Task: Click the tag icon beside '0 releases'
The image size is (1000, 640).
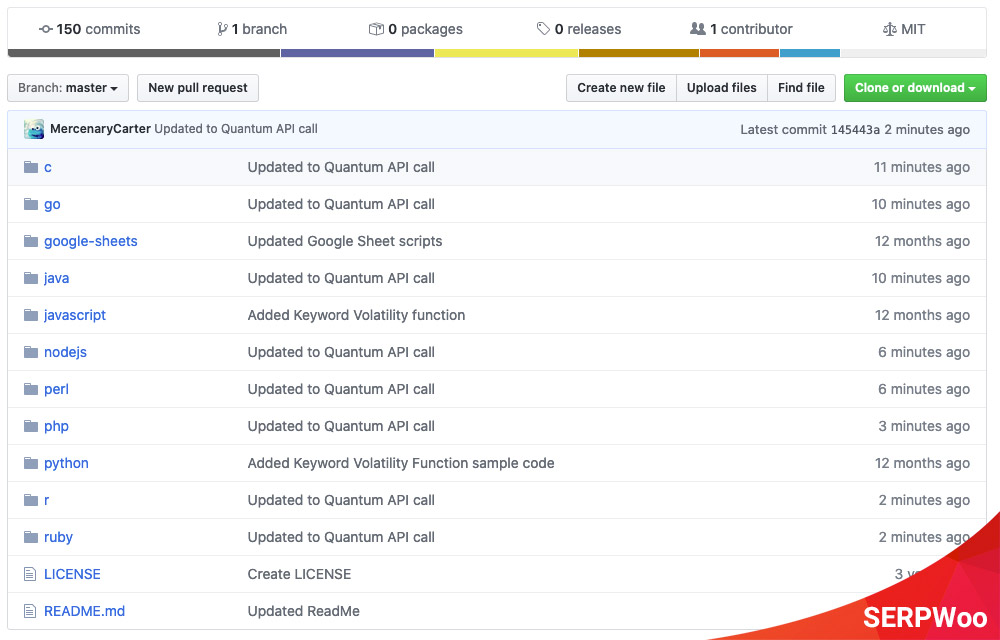Action: 543,29
